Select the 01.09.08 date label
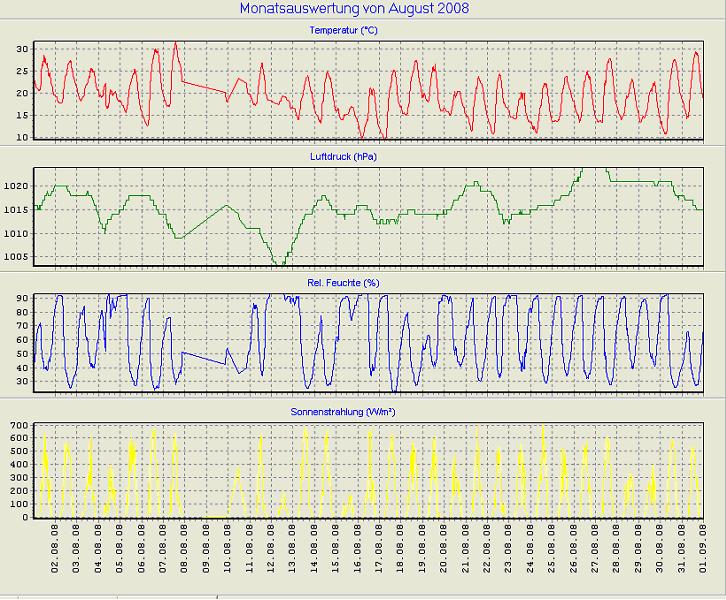The width and height of the screenshot is (726, 600). pyautogui.click(x=704, y=548)
